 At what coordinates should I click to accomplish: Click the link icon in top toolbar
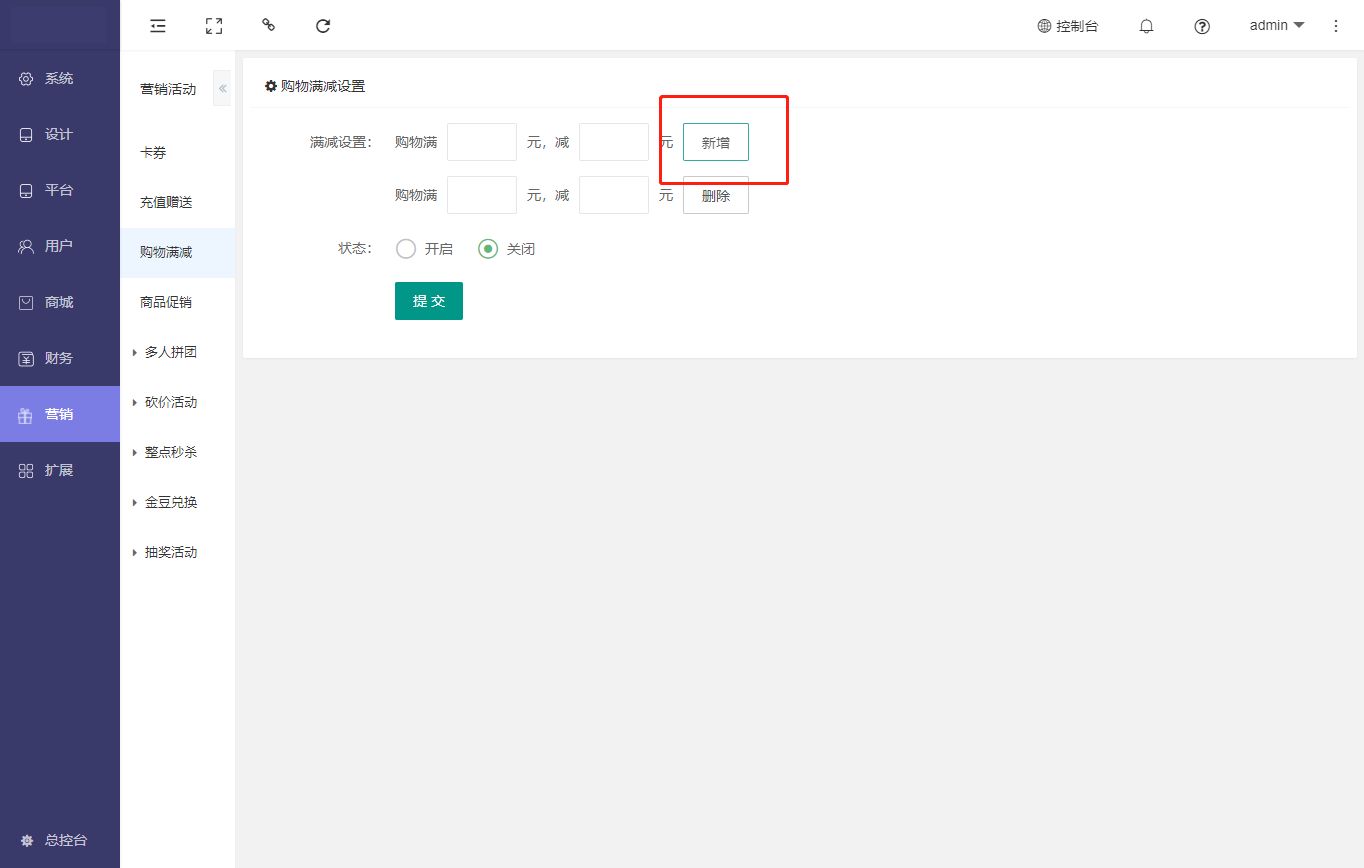268,25
